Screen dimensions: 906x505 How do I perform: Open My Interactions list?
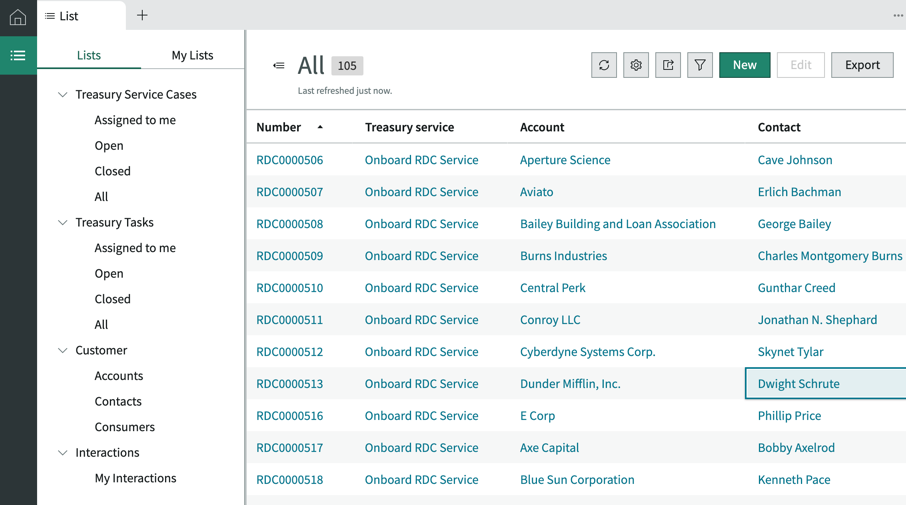pos(135,478)
